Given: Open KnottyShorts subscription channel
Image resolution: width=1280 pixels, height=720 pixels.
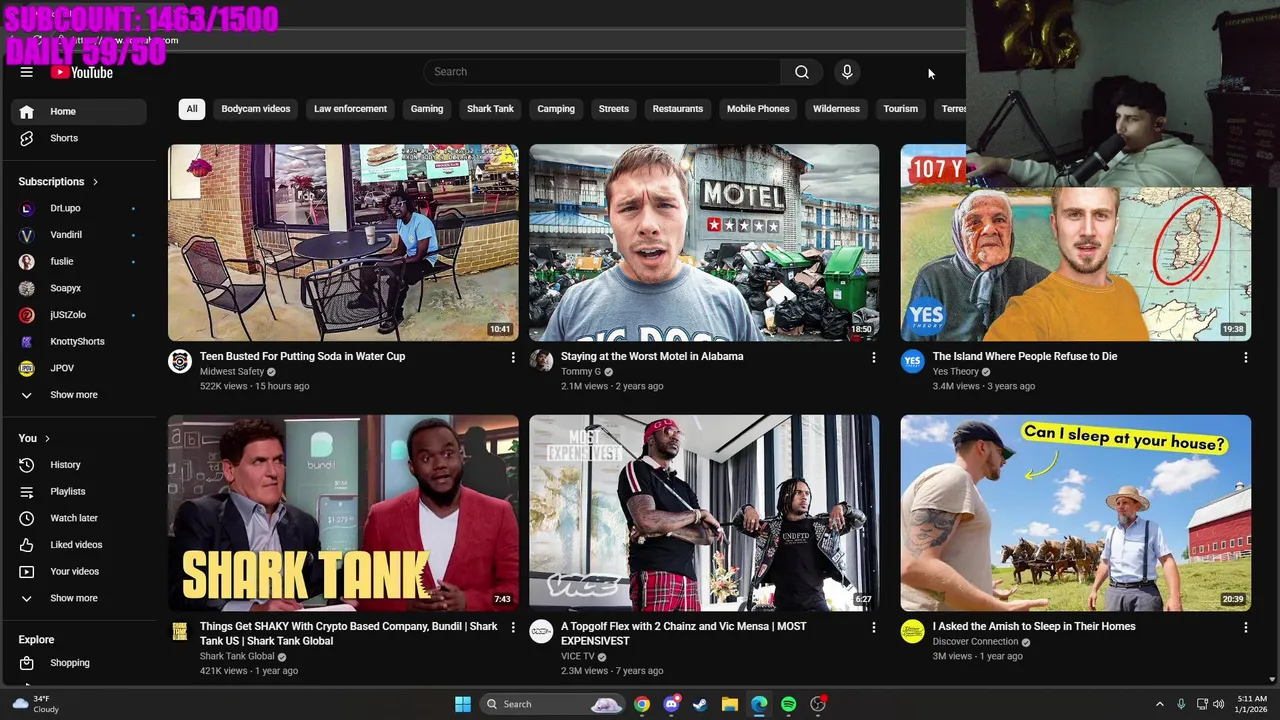Looking at the screenshot, I should [x=79, y=341].
